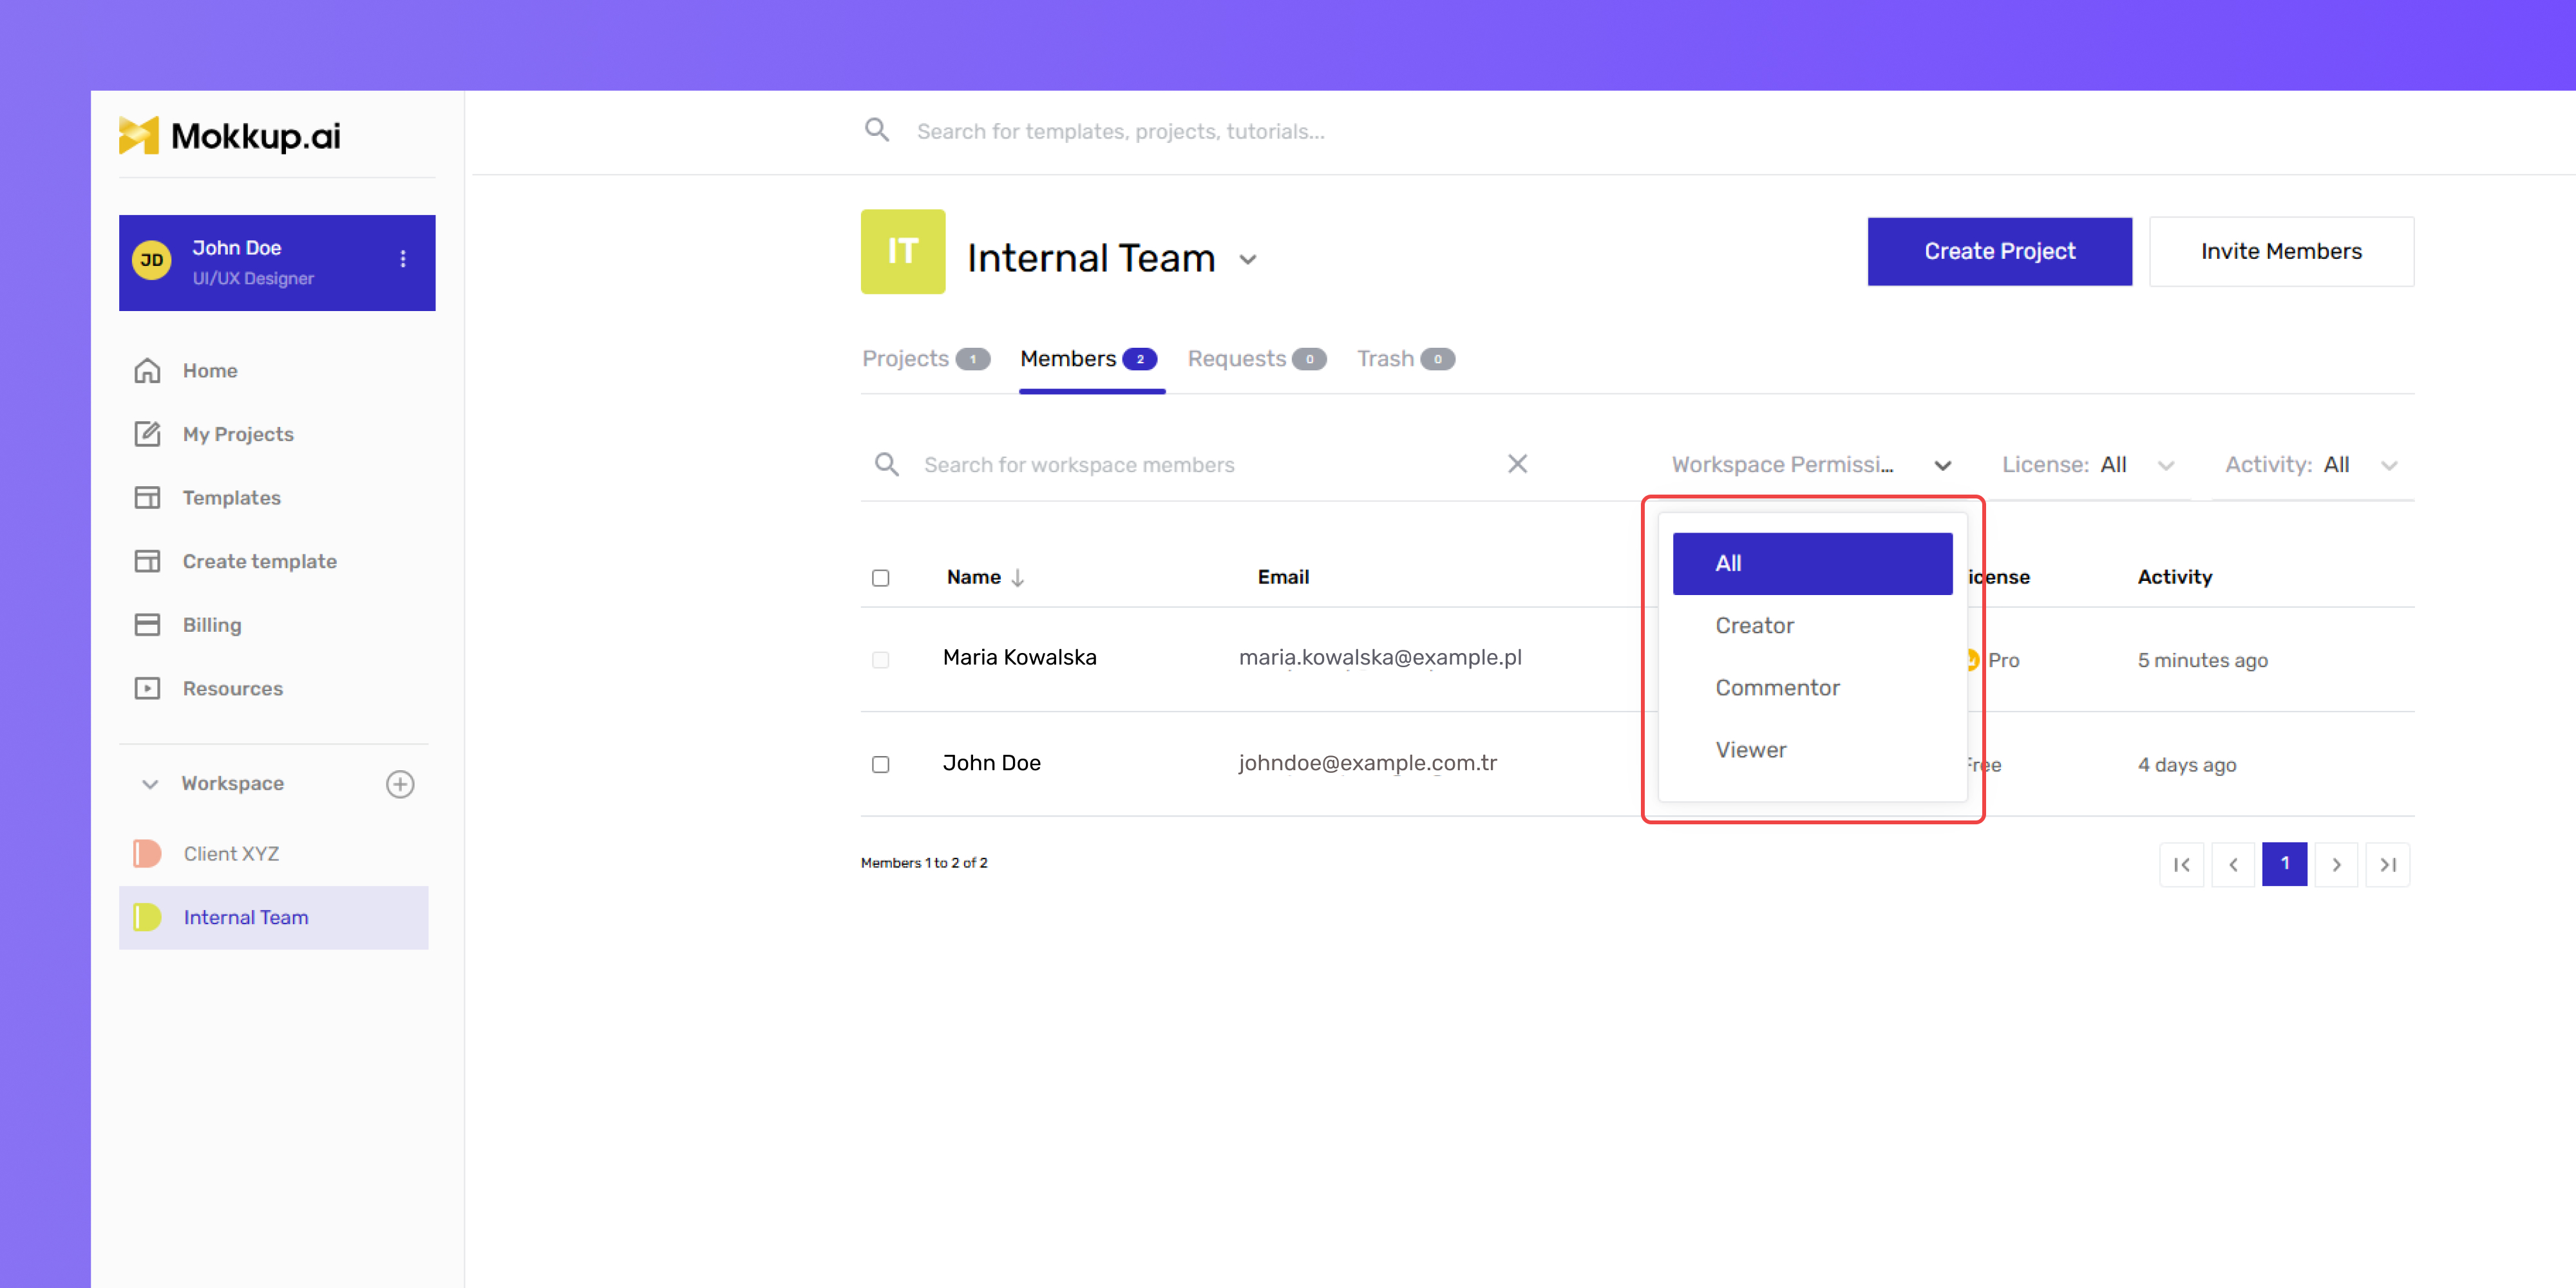
Task: Focus the global templates search field
Action: (1120, 131)
